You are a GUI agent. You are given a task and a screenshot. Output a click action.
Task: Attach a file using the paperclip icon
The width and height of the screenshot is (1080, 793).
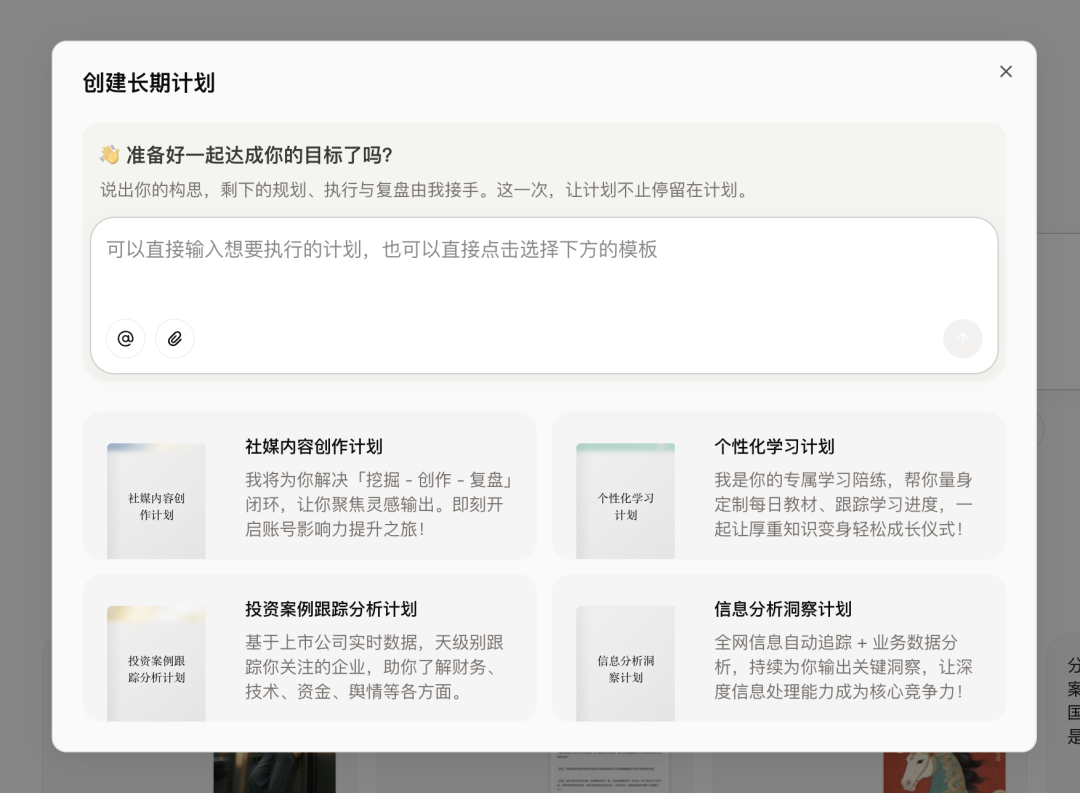[175, 339]
